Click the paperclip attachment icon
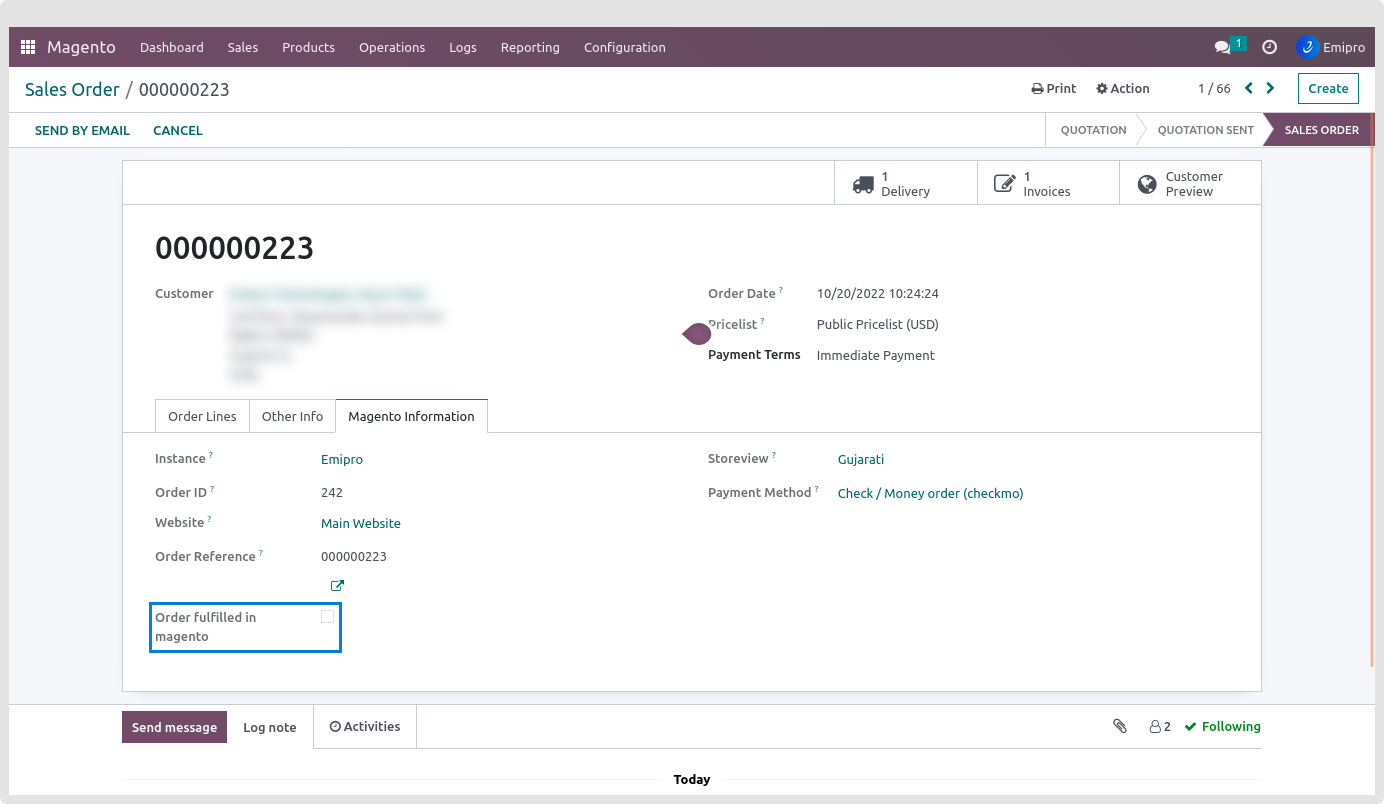The width and height of the screenshot is (1384, 804). click(1120, 727)
